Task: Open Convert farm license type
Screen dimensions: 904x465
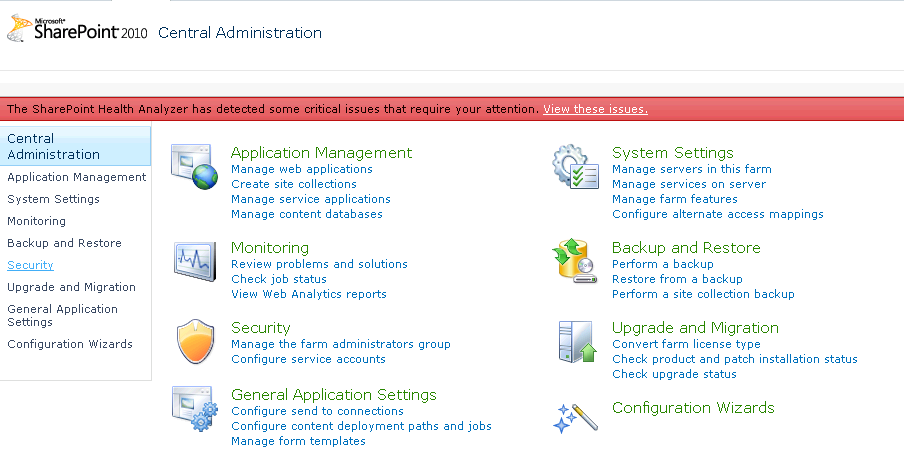Action: 686,345
